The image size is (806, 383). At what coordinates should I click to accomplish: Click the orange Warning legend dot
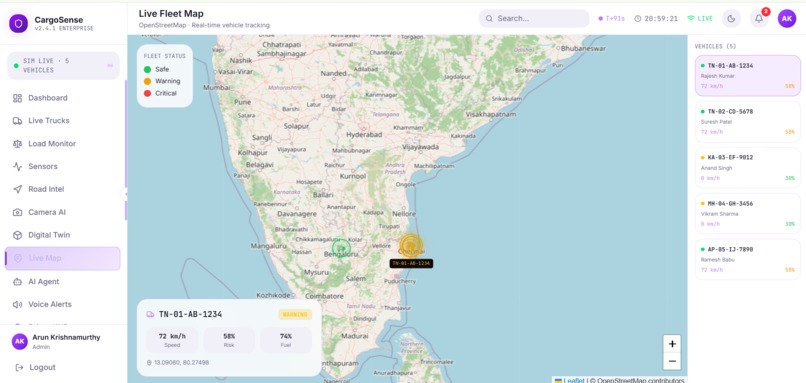148,81
